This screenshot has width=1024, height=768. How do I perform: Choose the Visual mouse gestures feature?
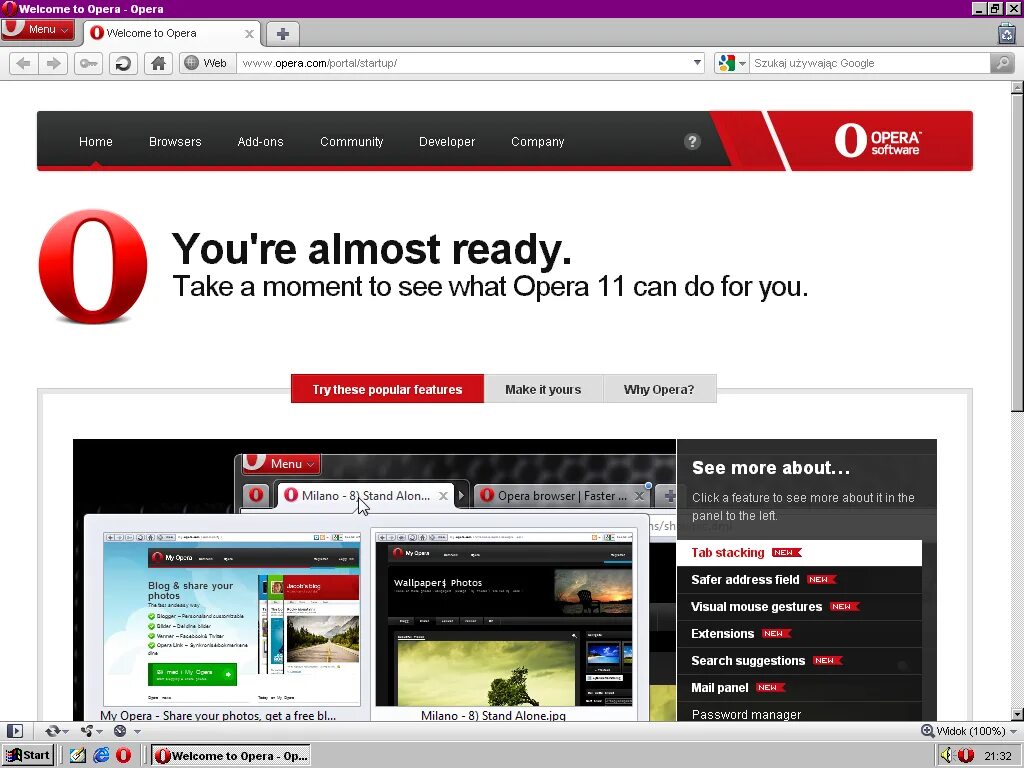[x=799, y=607]
